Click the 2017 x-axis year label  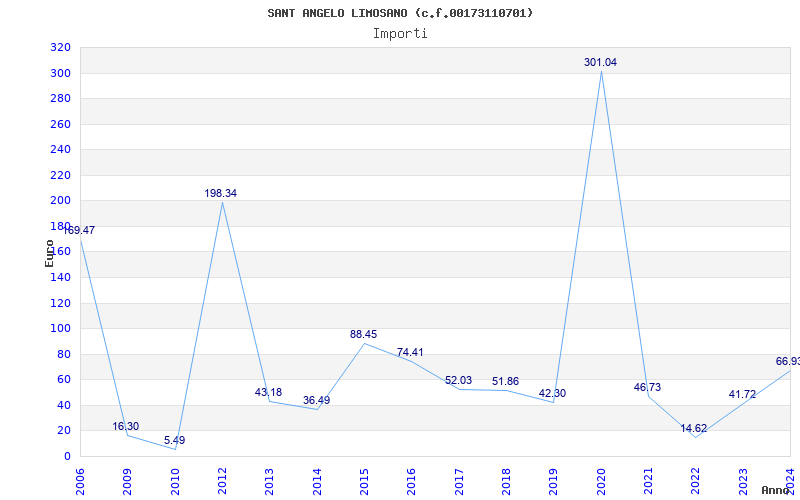pyautogui.click(x=459, y=482)
